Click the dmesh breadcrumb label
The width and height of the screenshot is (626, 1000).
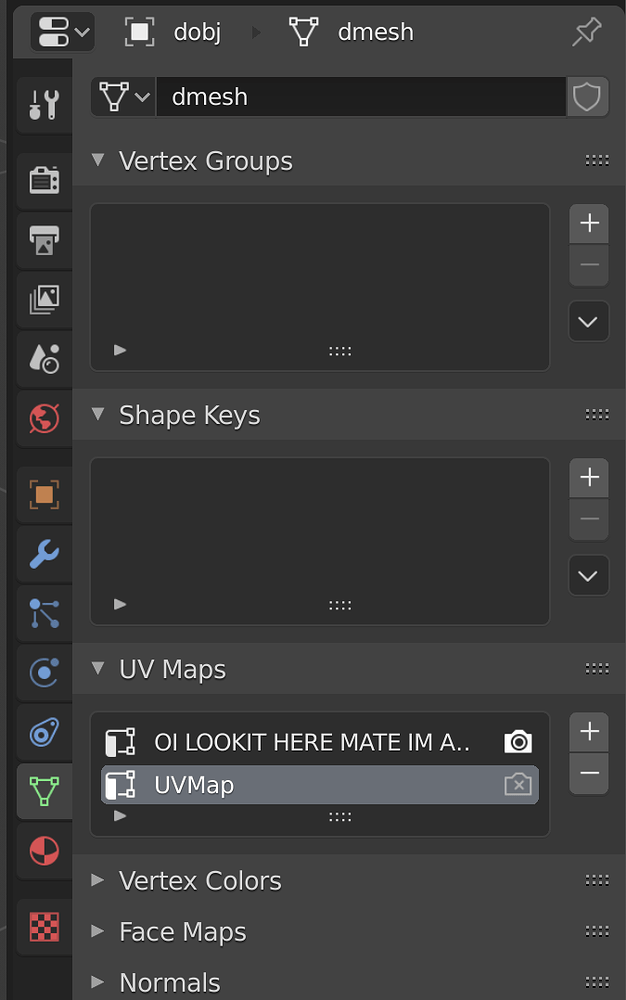[375, 32]
